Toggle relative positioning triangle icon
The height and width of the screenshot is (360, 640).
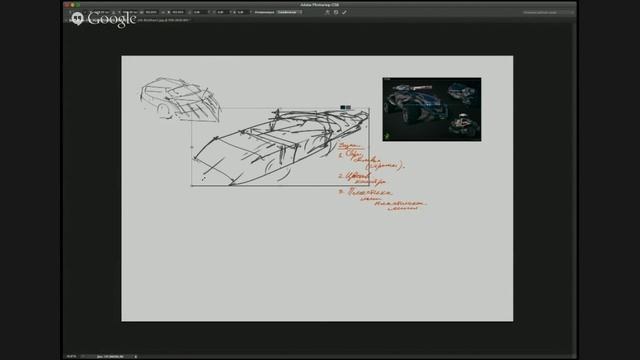click(114, 12)
